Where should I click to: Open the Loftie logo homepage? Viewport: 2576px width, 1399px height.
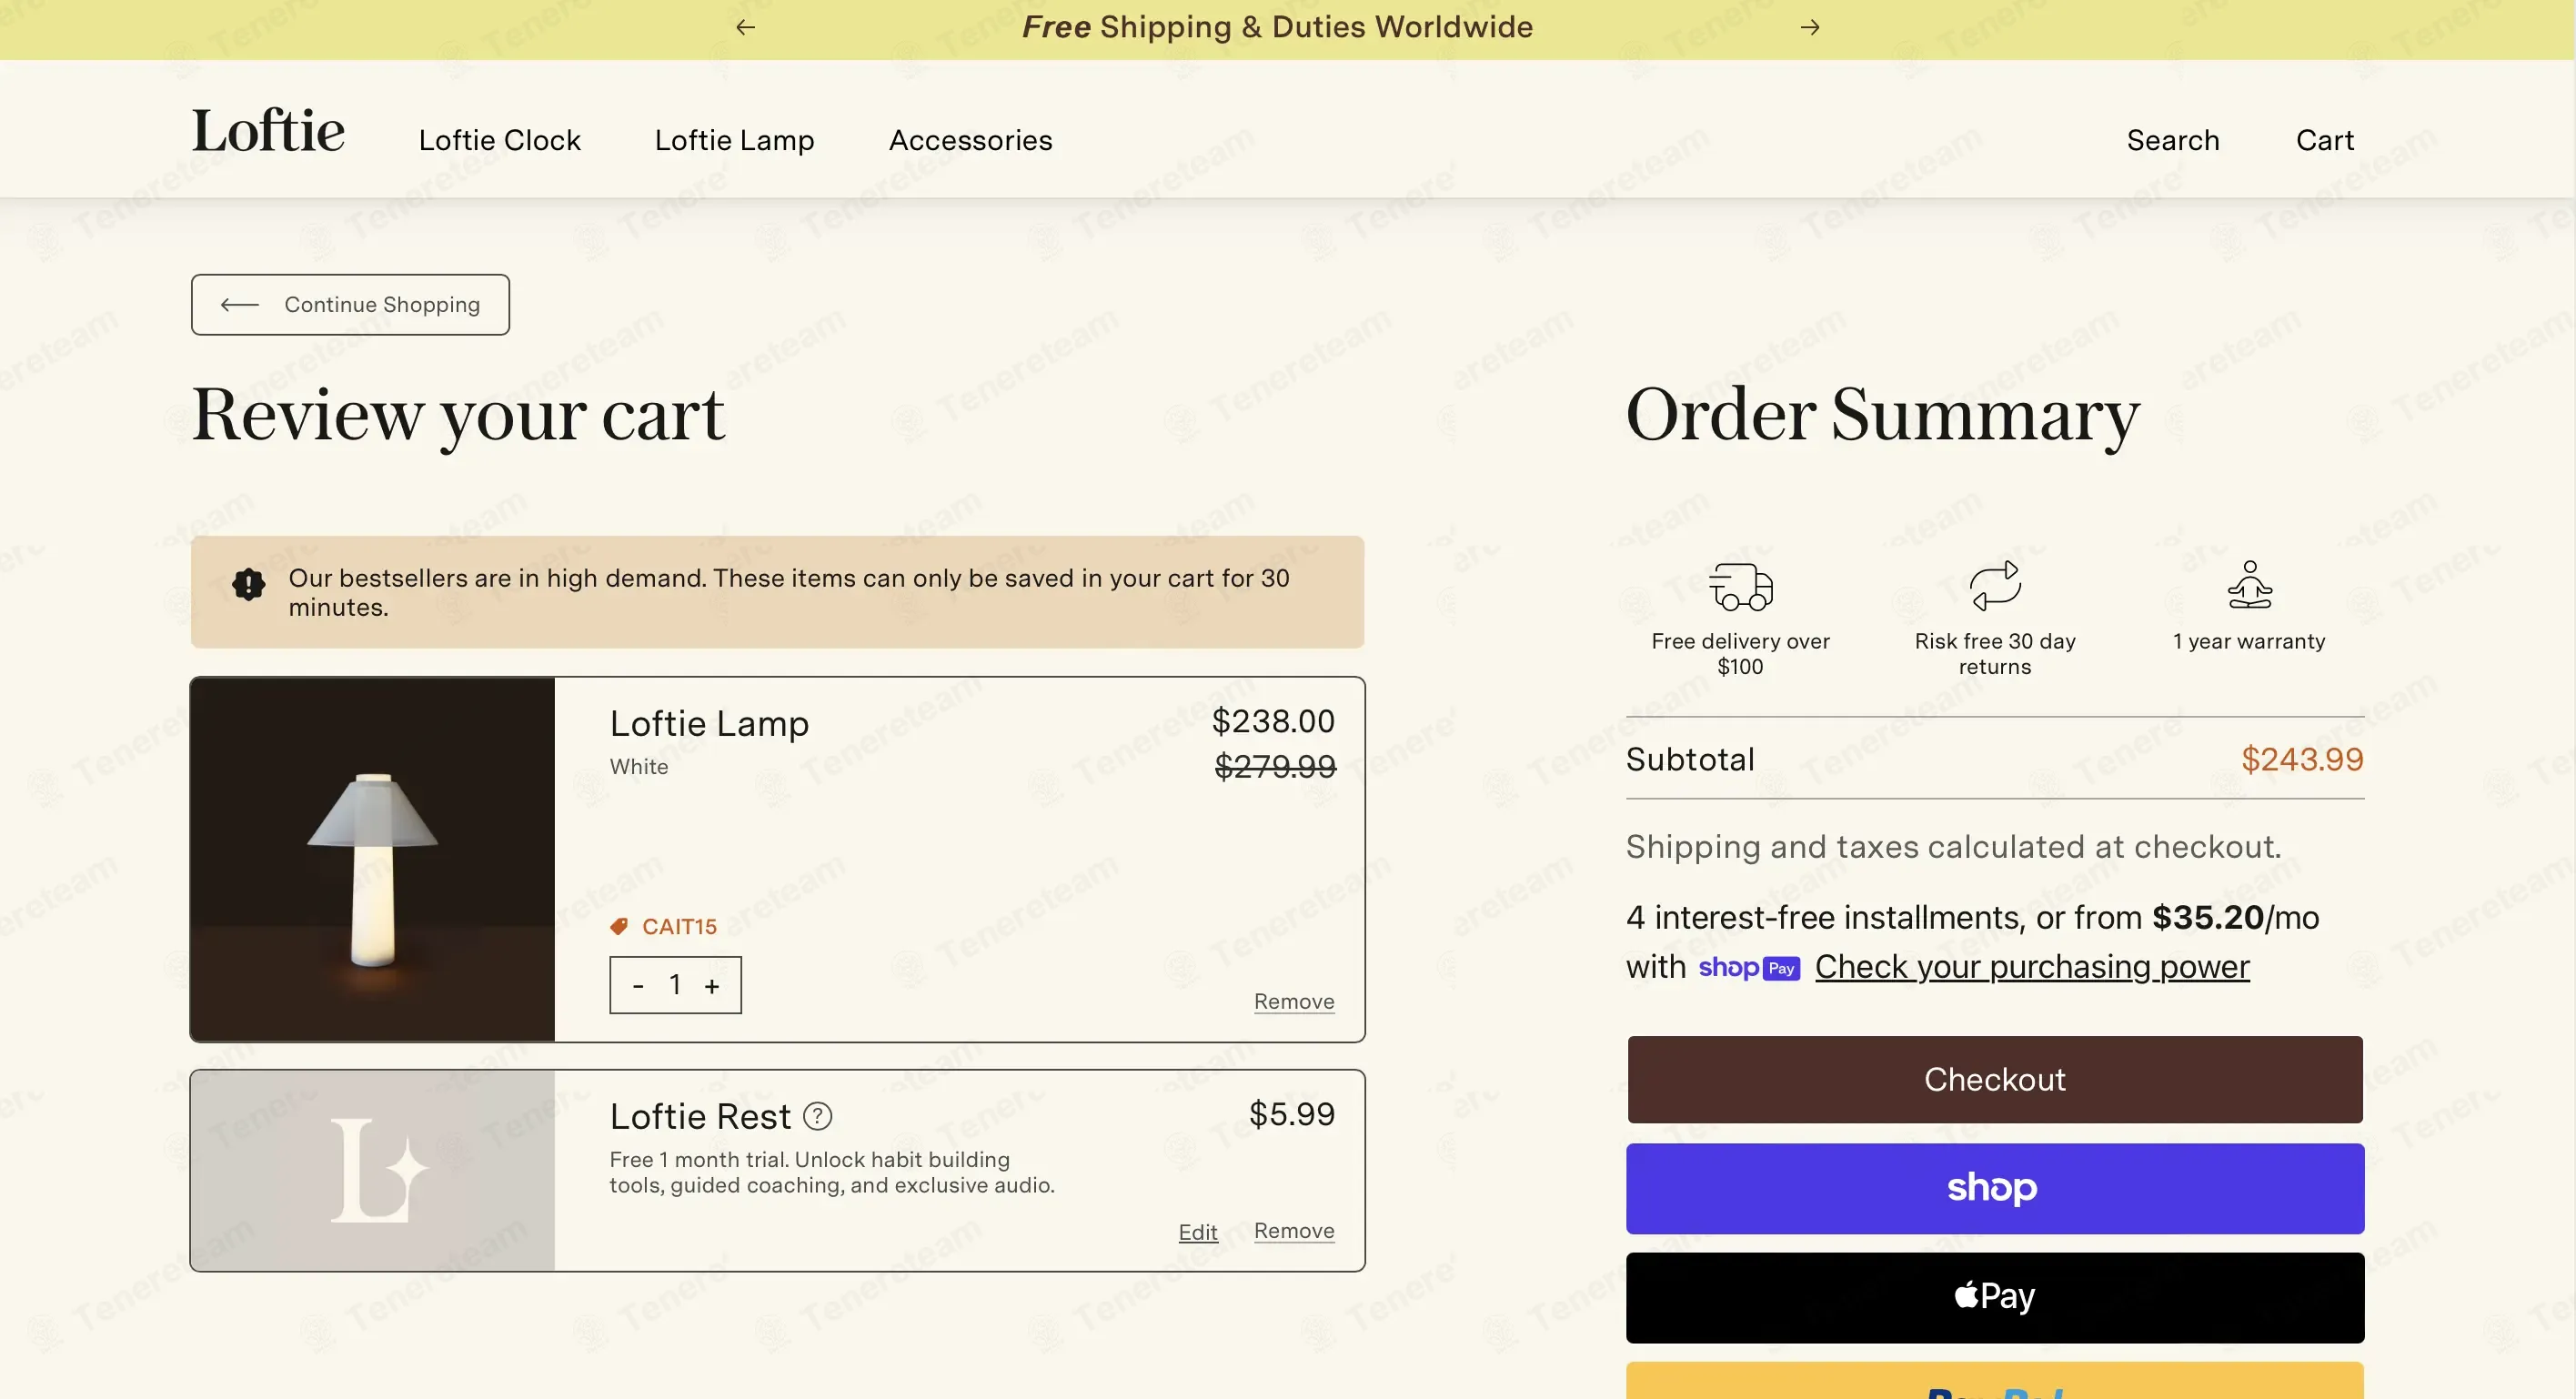tap(268, 131)
